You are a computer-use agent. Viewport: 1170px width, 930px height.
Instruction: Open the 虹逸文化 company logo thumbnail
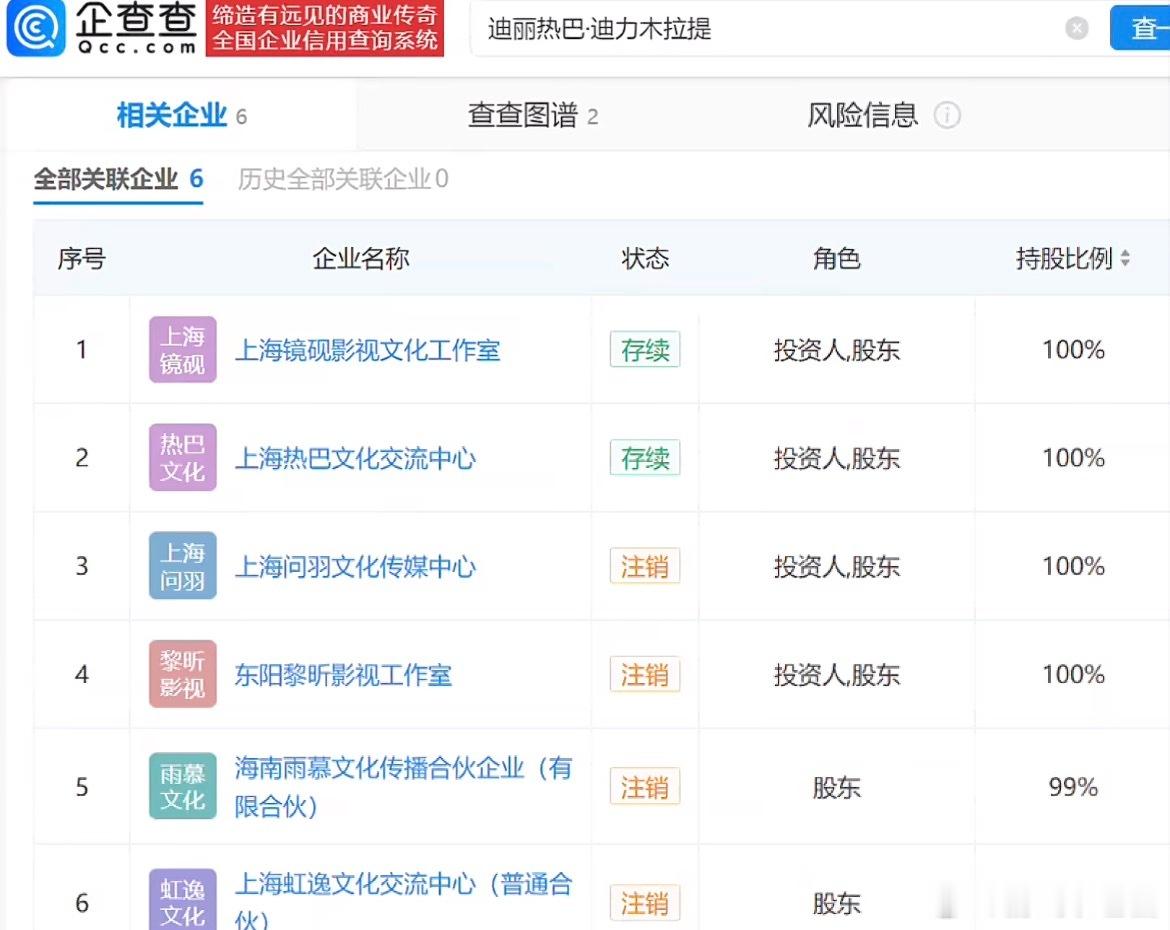point(183,899)
